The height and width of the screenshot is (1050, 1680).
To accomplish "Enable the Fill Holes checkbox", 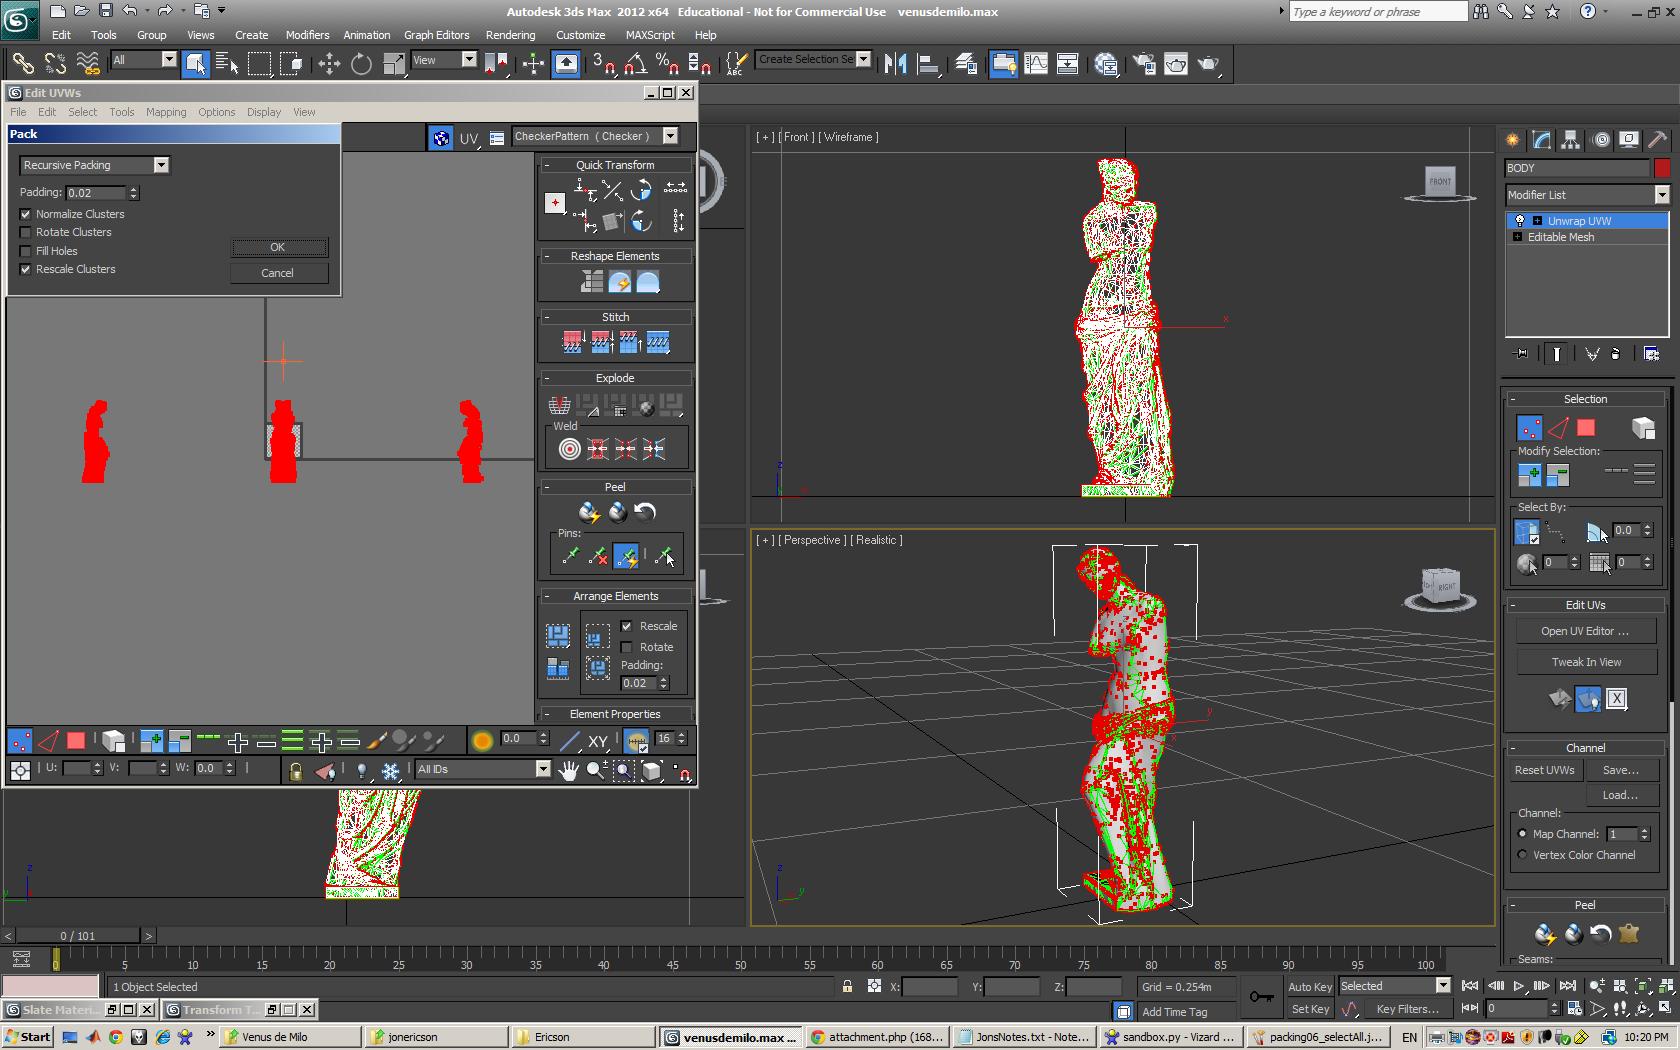I will click(x=26, y=251).
